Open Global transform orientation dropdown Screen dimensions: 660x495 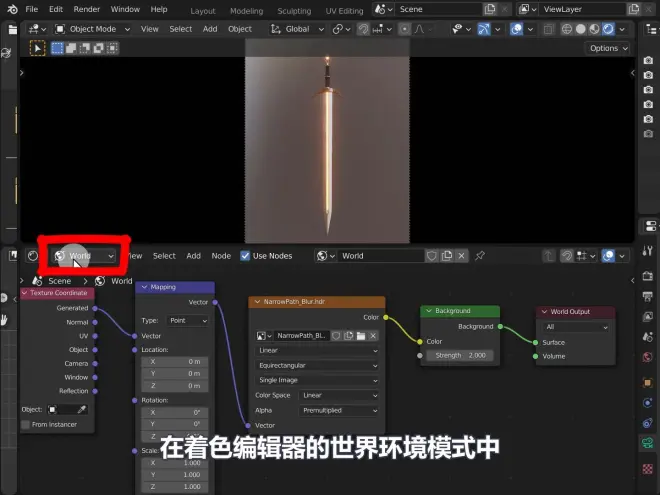(297, 29)
